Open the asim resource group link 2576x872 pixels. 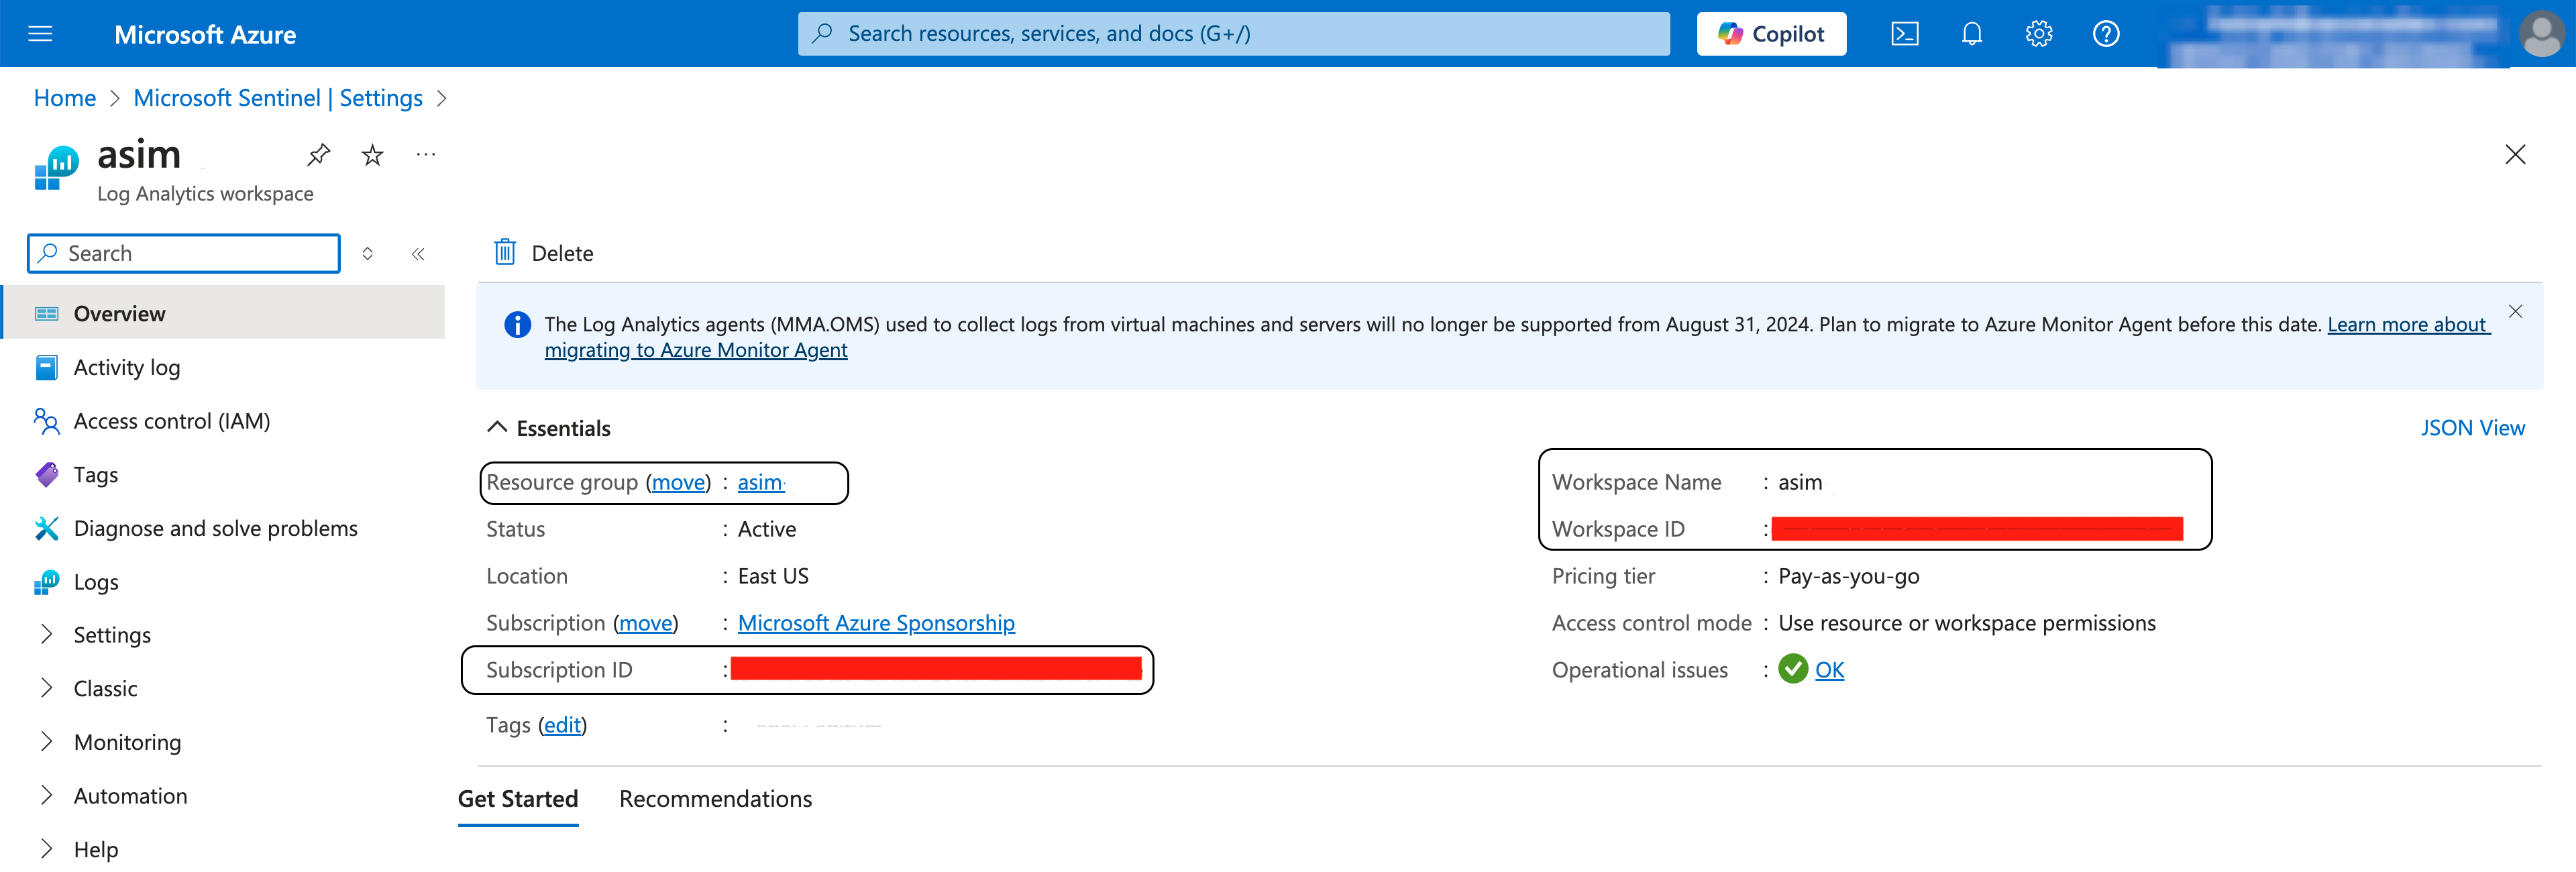click(760, 483)
